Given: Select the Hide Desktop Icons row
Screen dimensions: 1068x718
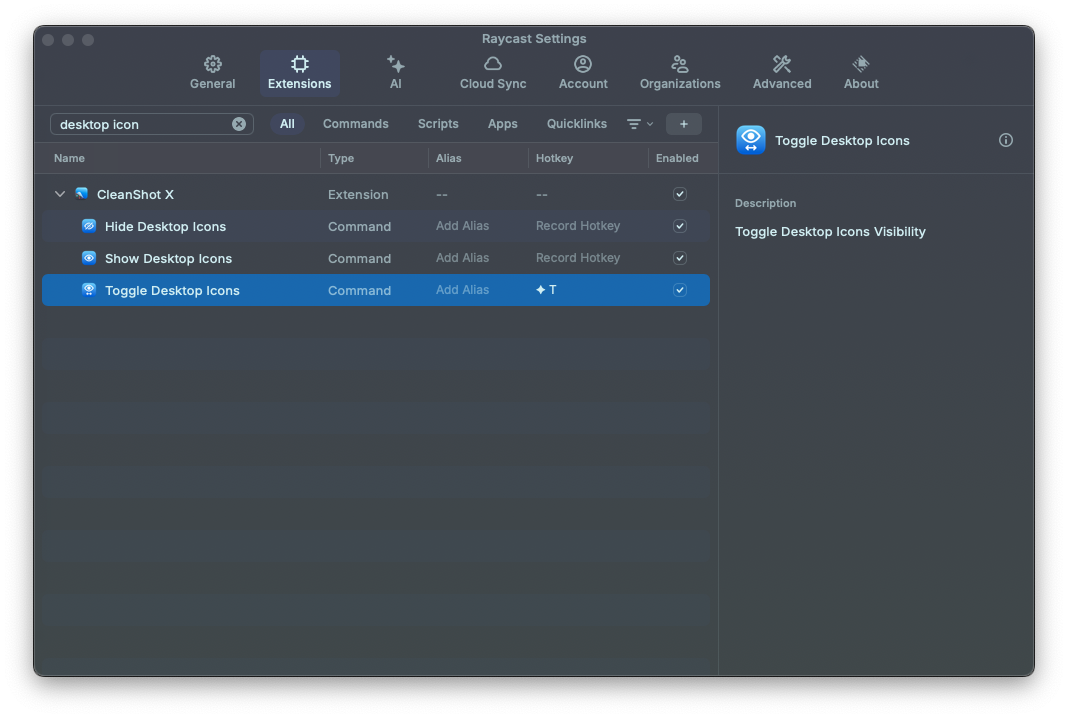Looking at the screenshot, I should coord(376,226).
